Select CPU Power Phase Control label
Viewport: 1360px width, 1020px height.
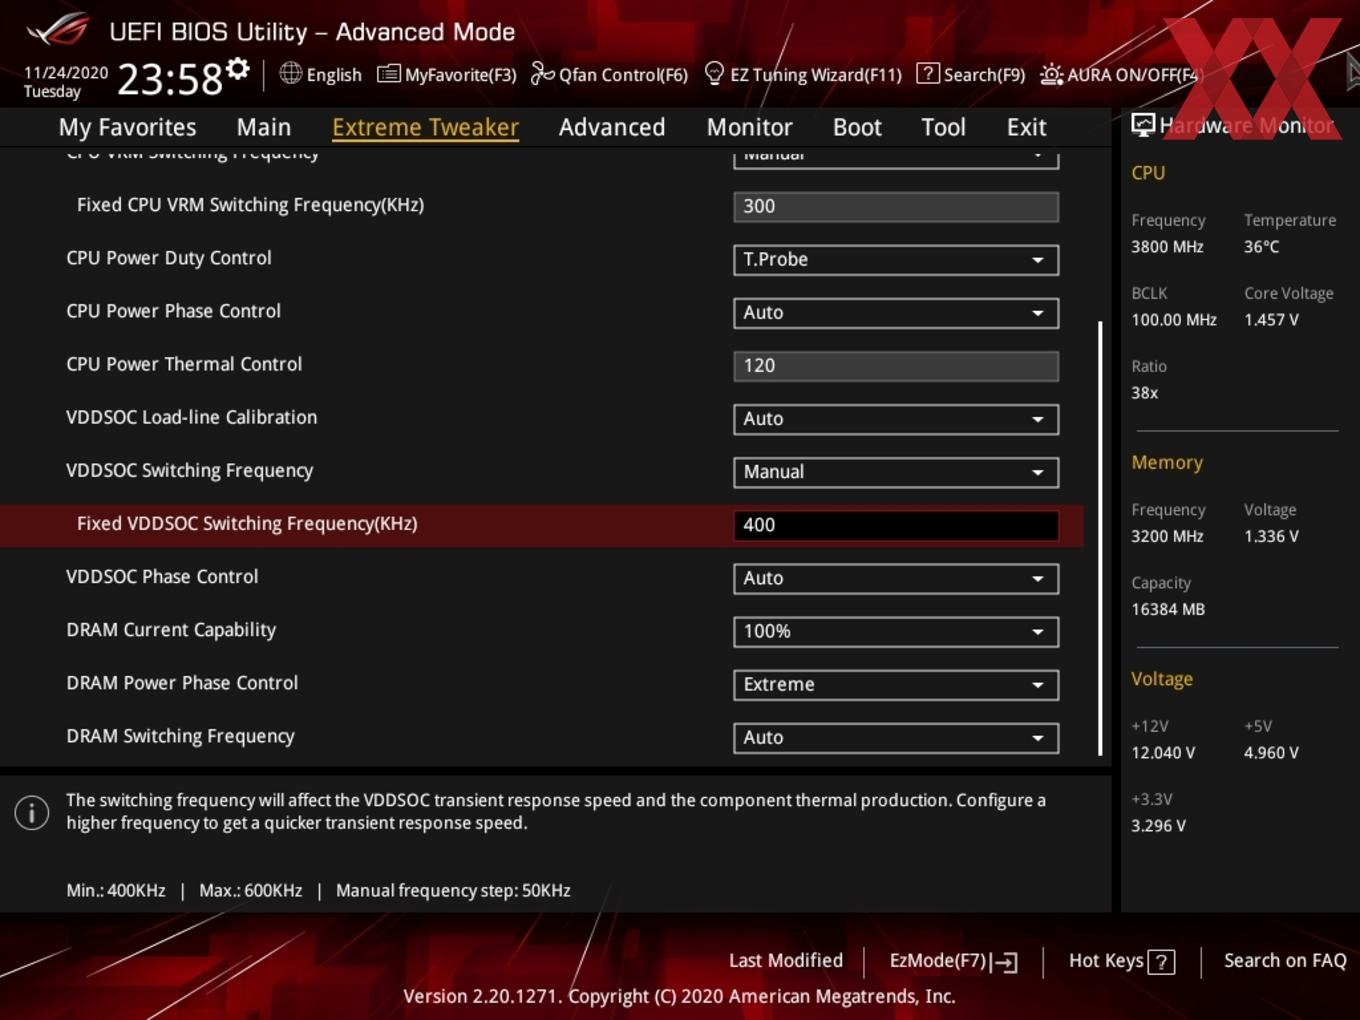(x=173, y=311)
